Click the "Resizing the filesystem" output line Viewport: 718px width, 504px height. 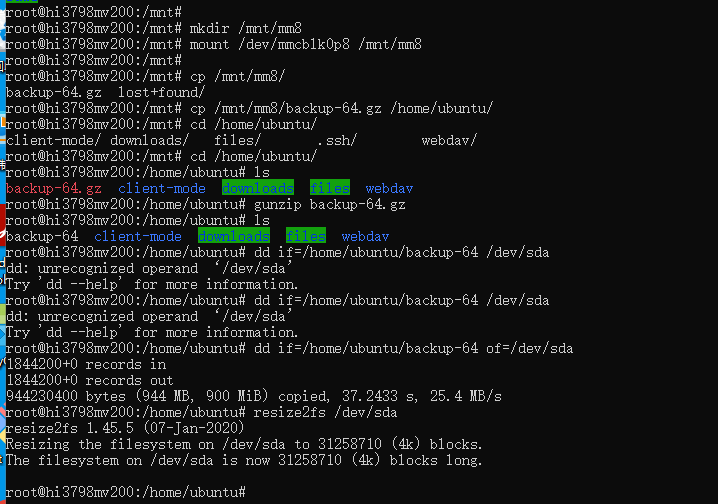pos(244,444)
